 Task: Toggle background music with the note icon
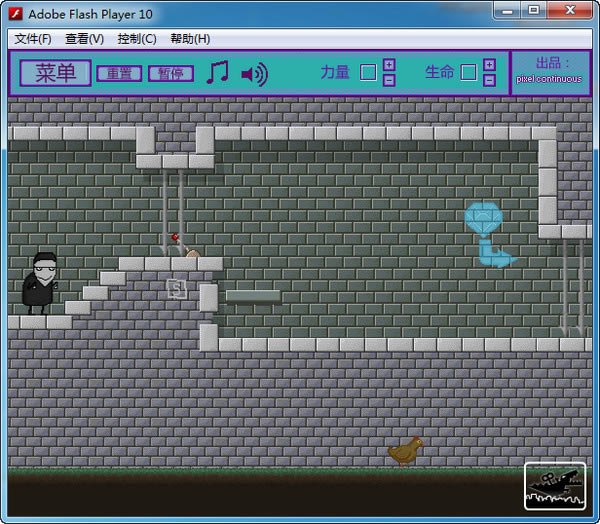click(x=217, y=73)
